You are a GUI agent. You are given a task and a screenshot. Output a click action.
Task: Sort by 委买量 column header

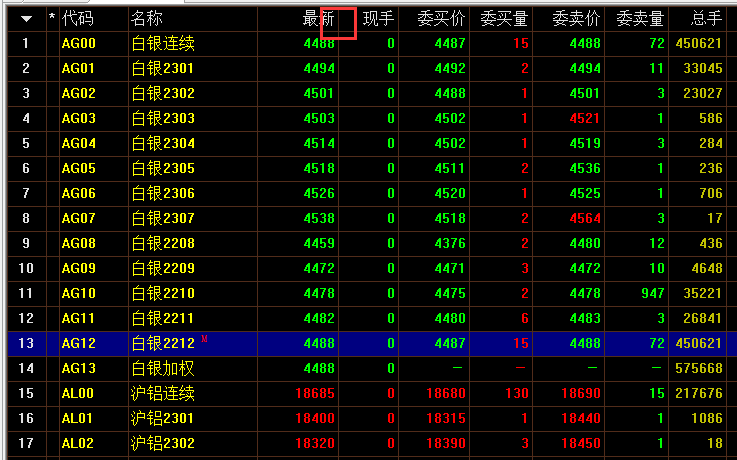point(504,19)
